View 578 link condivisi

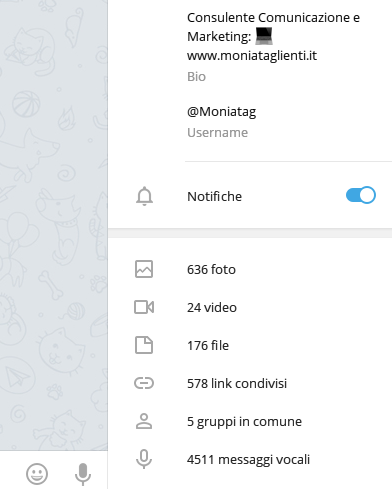[x=250, y=383]
